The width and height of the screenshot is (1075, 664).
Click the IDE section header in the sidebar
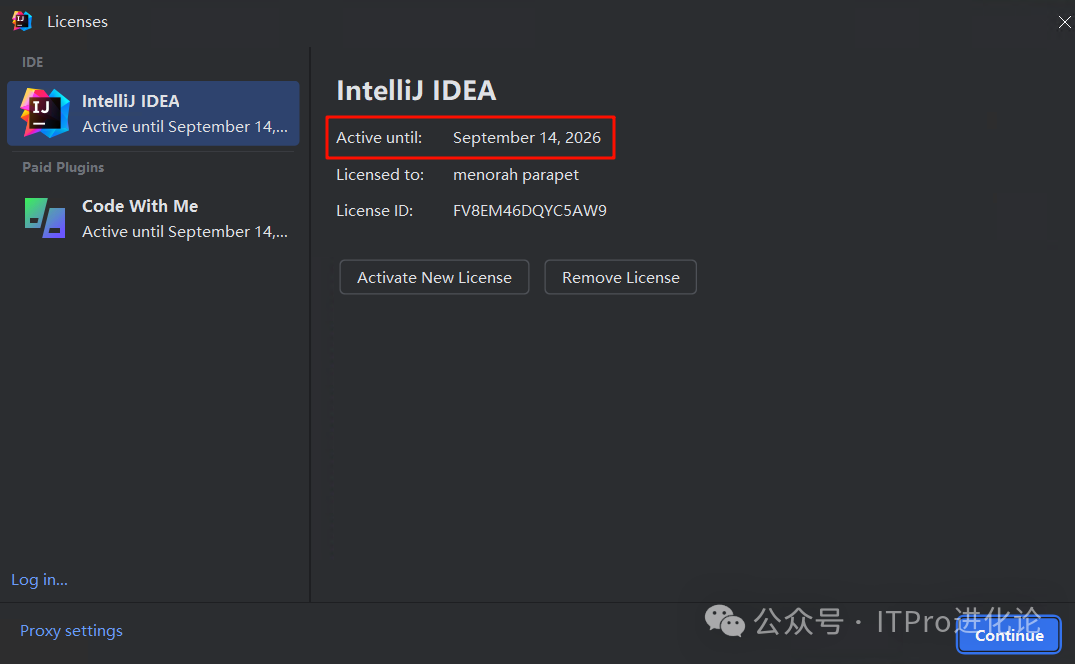tap(33, 62)
